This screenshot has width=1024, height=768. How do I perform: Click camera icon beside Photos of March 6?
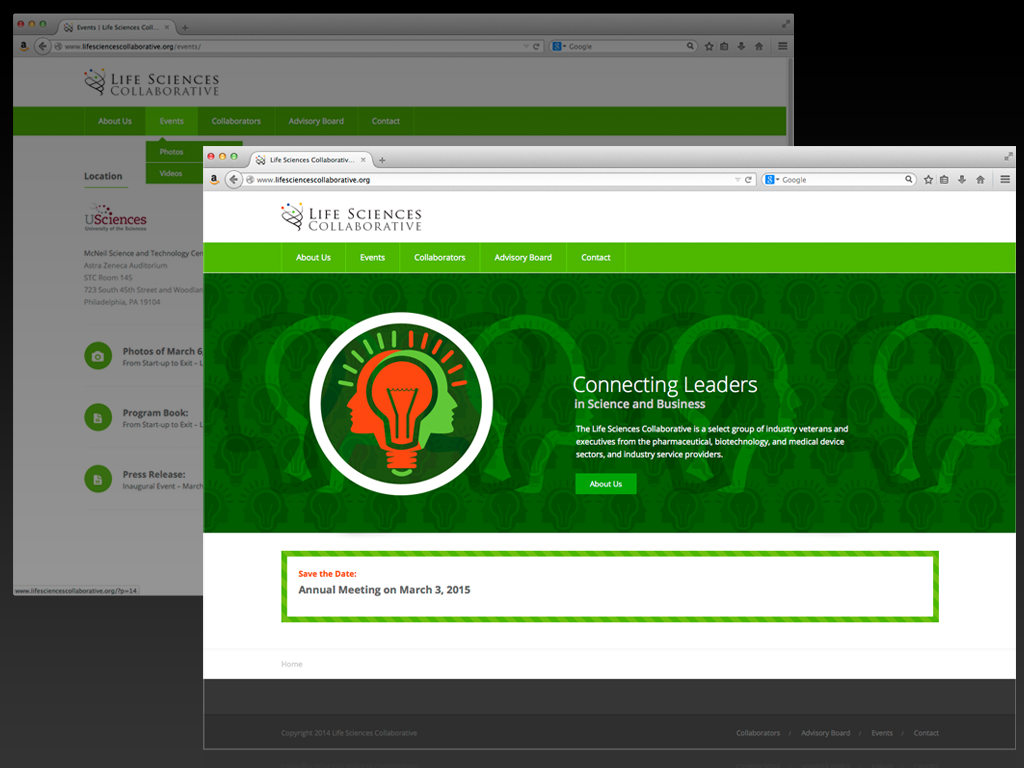(98, 356)
